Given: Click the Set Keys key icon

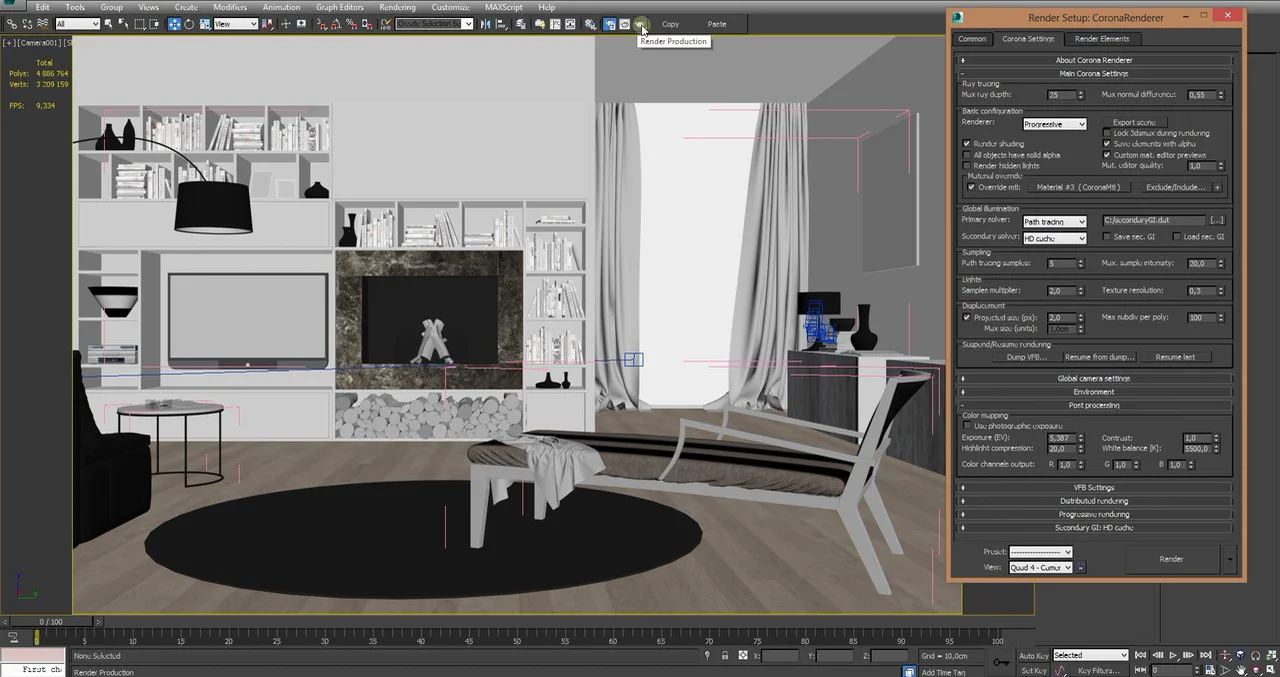Looking at the screenshot, I should point(1001,662).
